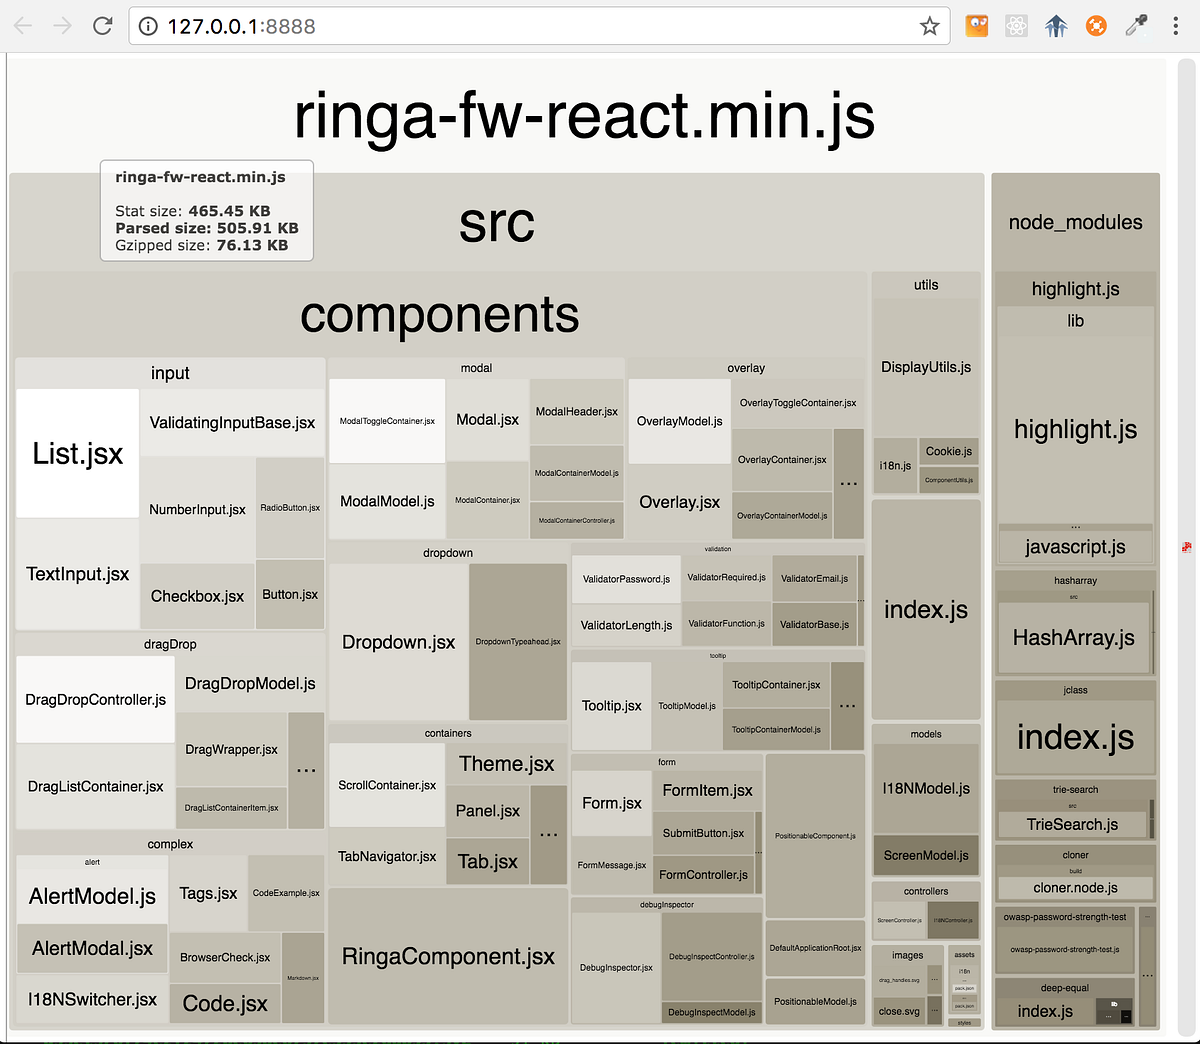Screen dimensions: 1200x1044
Task: Click the DragDropController.jsx block
Action: click(x=94, y=699)
